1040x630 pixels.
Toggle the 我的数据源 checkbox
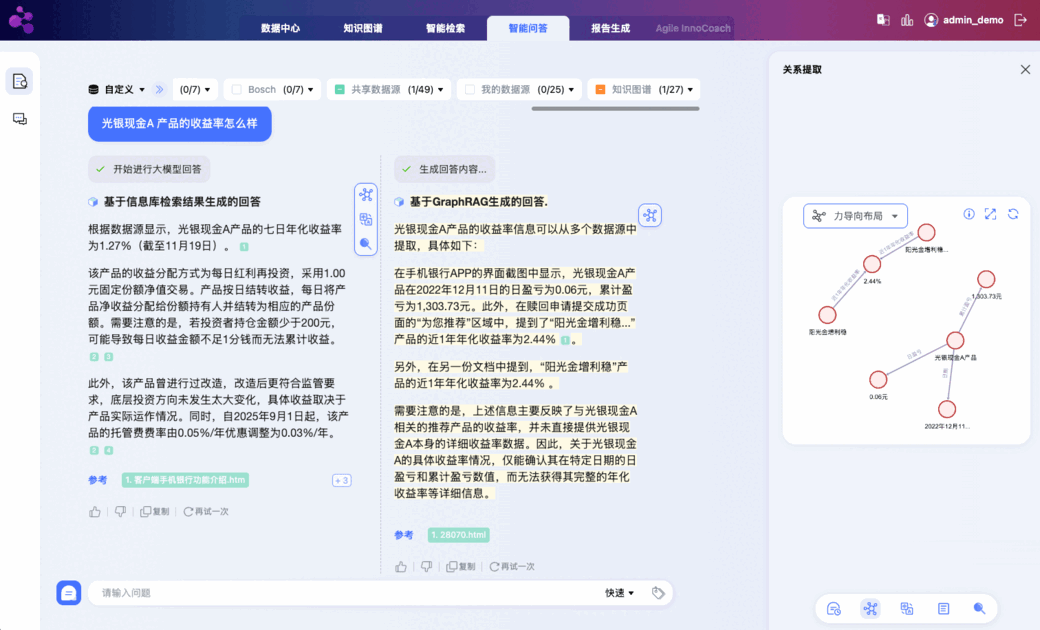pos(470,90)
